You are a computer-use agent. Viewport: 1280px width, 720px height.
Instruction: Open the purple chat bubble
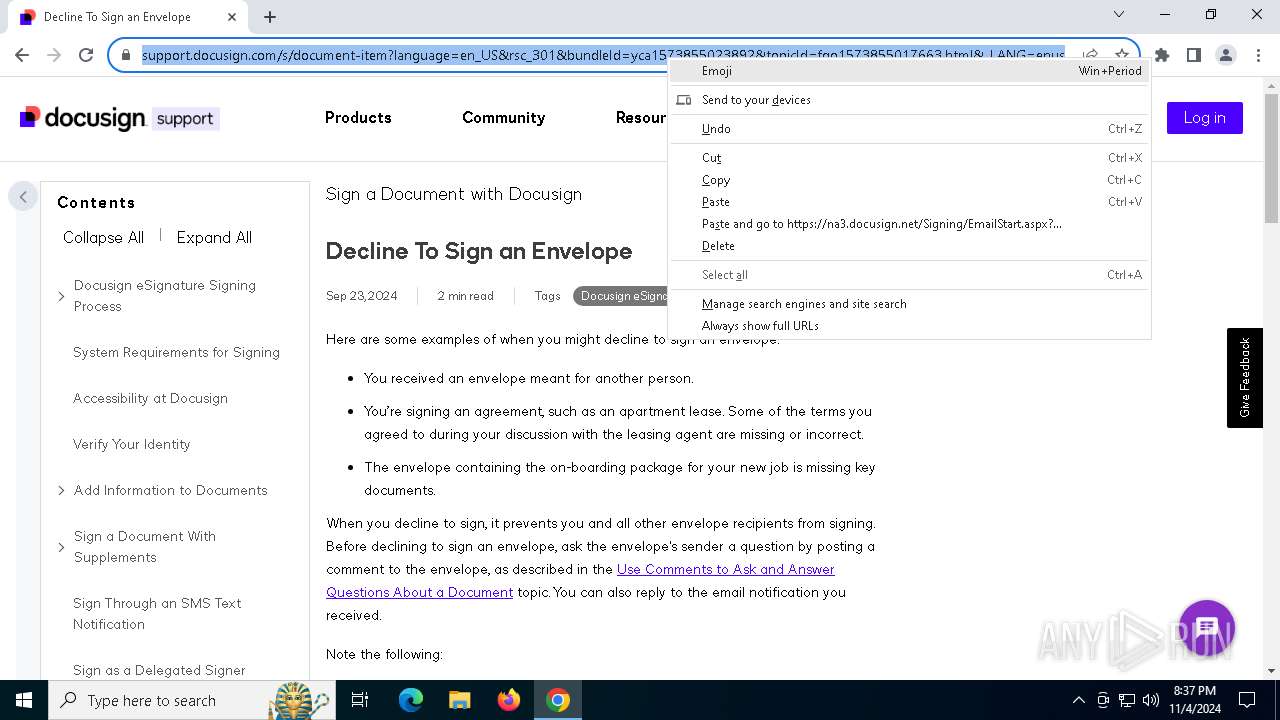click(1207, 628)
